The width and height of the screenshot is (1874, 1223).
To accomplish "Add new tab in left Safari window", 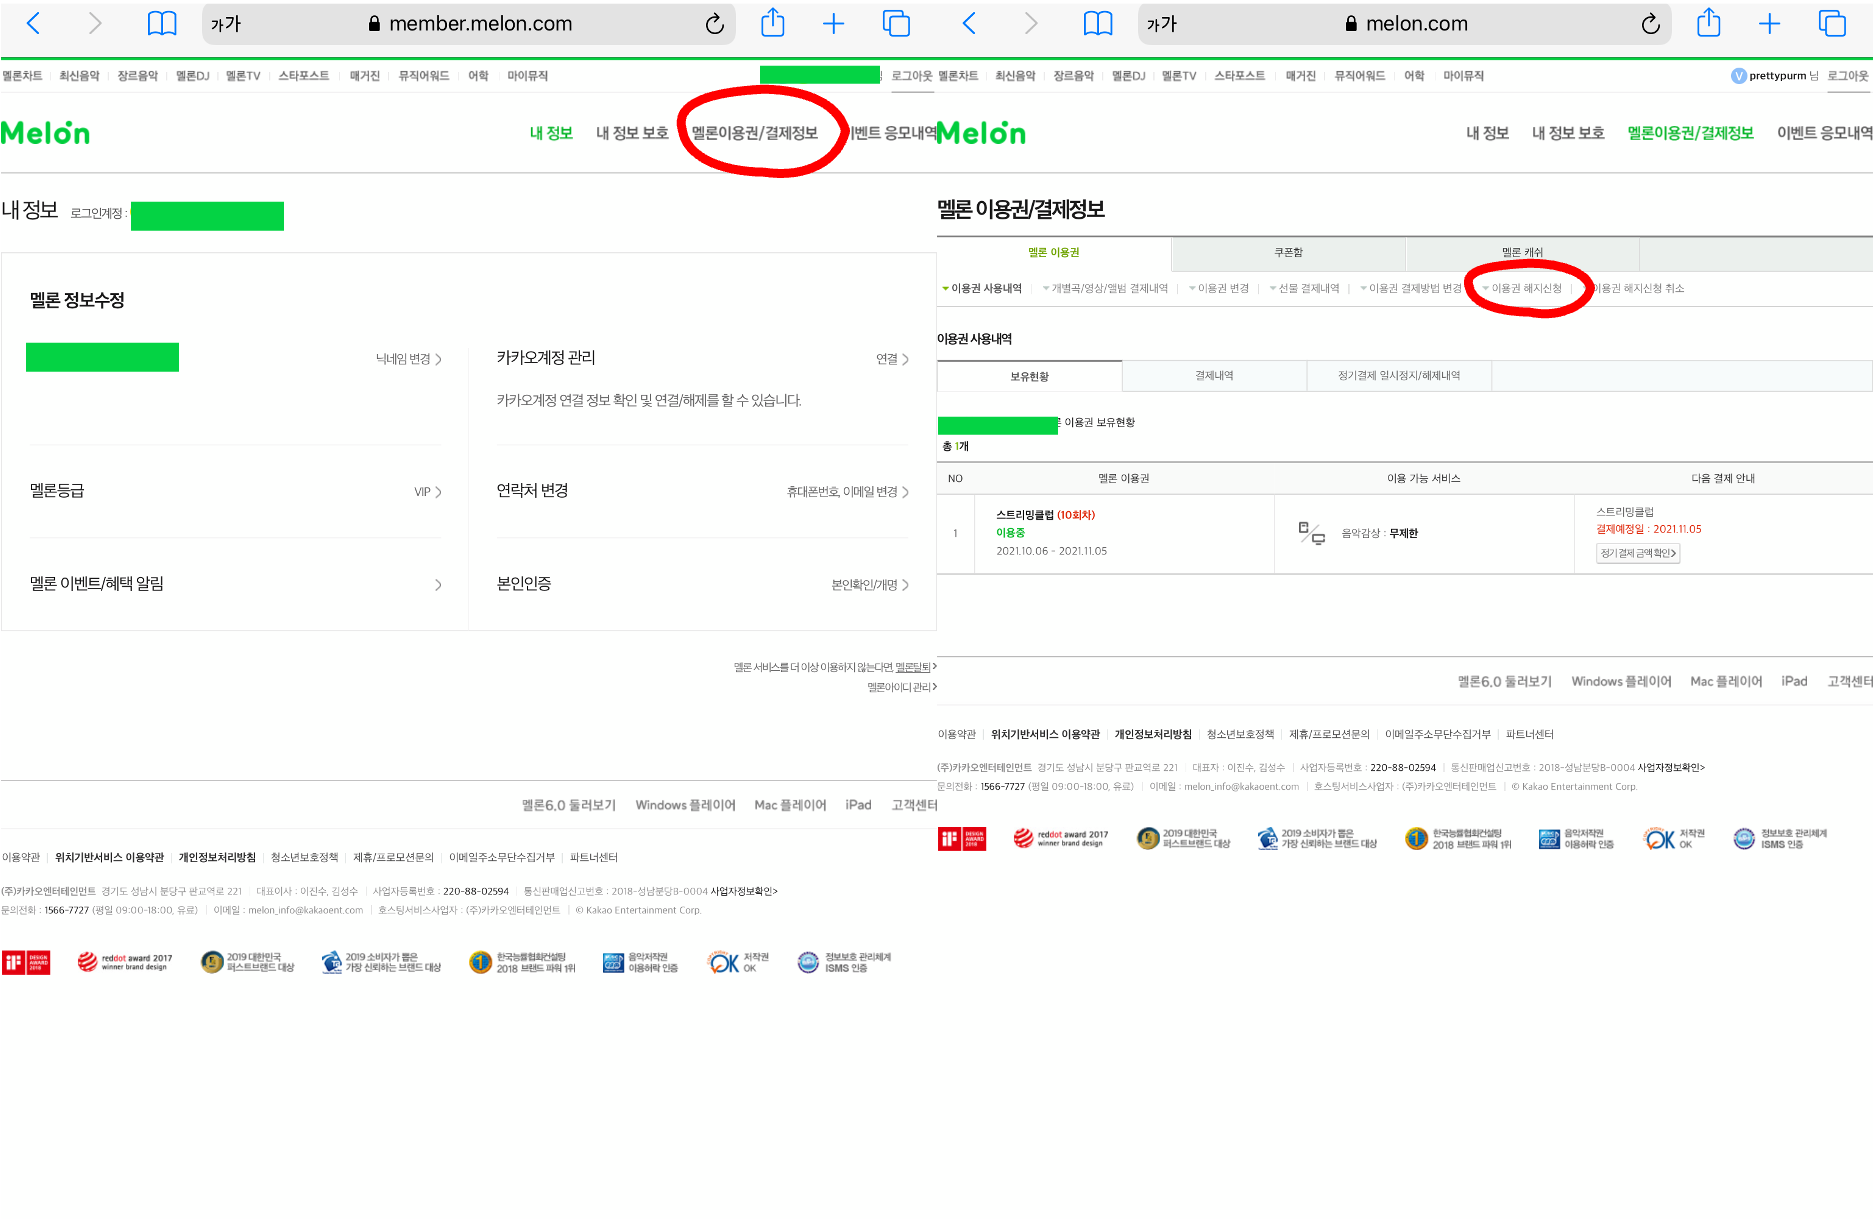I will click(x=833, y=24).
